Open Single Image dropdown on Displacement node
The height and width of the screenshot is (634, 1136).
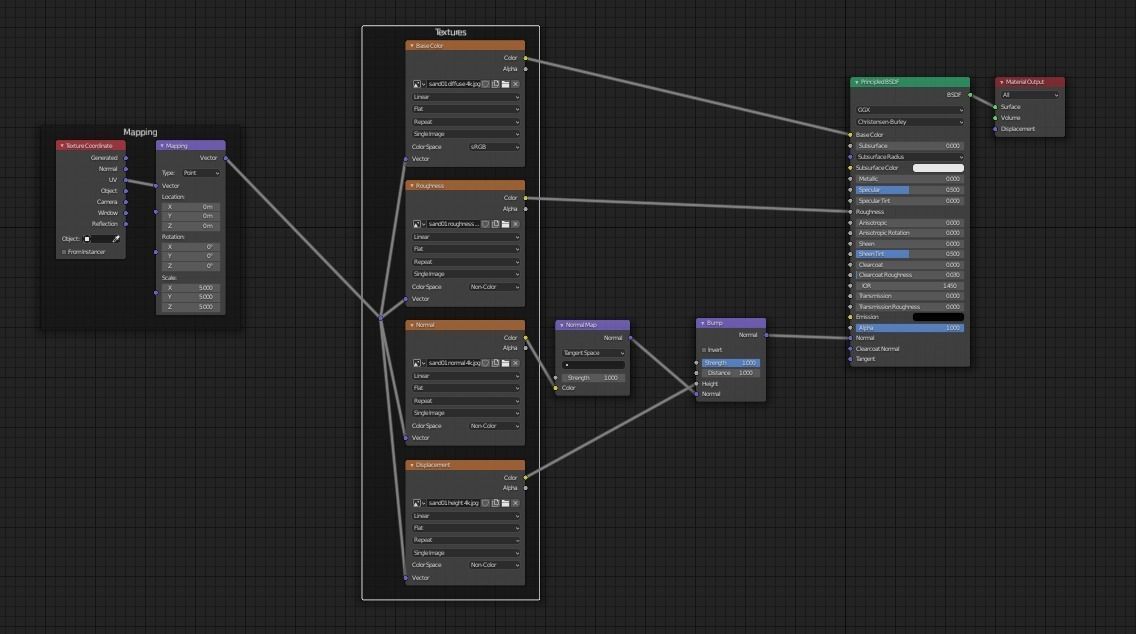[x=465, y=553]
